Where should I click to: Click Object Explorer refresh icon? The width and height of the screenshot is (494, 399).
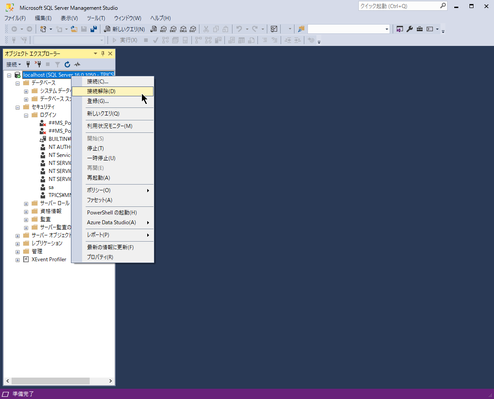coord(67,64)
